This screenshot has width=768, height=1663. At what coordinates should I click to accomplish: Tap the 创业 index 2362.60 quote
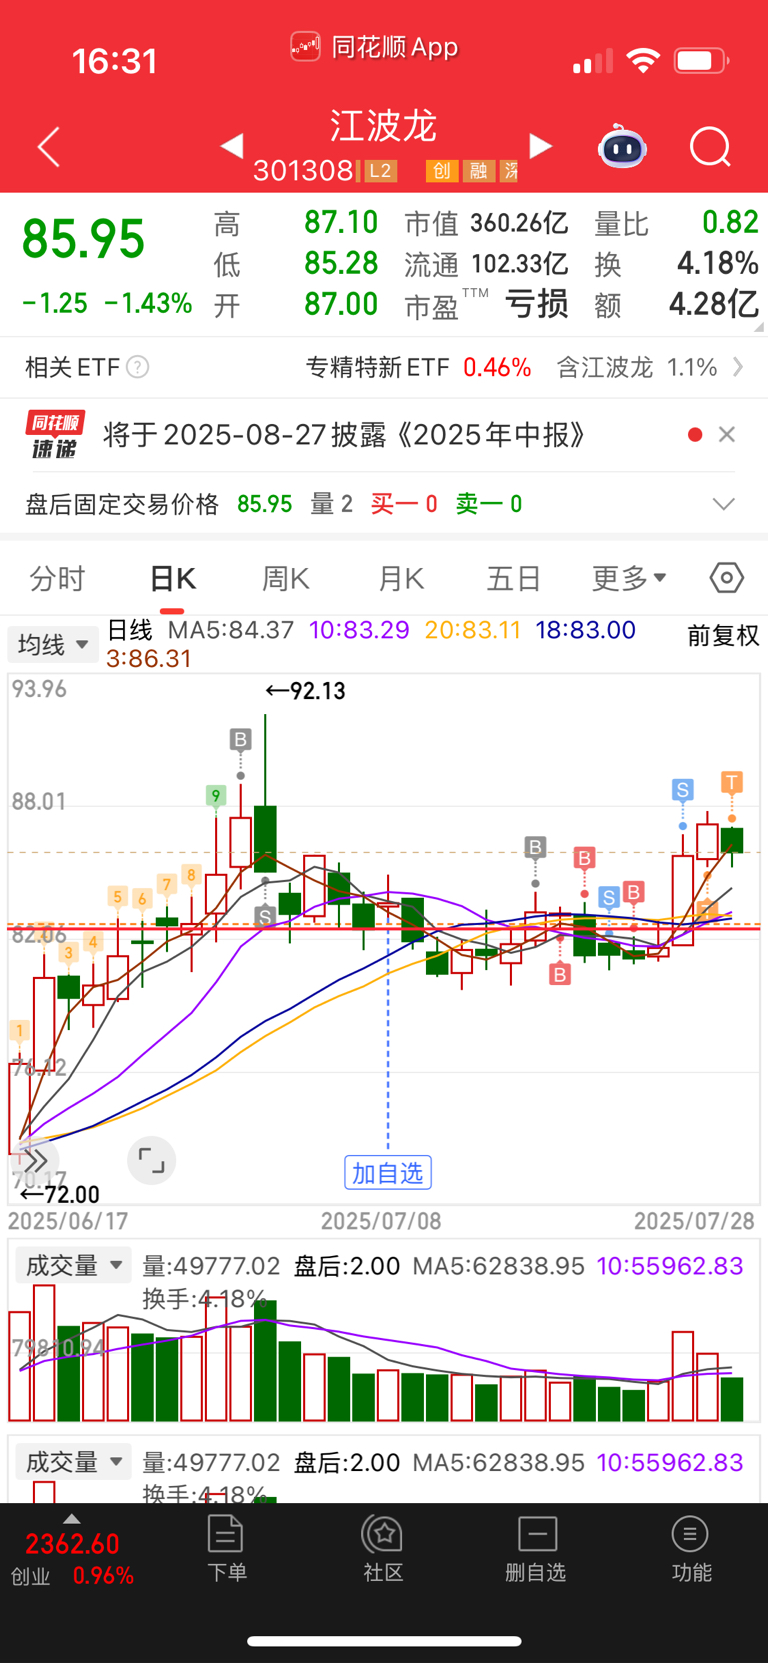pyautogui.click(x=72, y=1544)
